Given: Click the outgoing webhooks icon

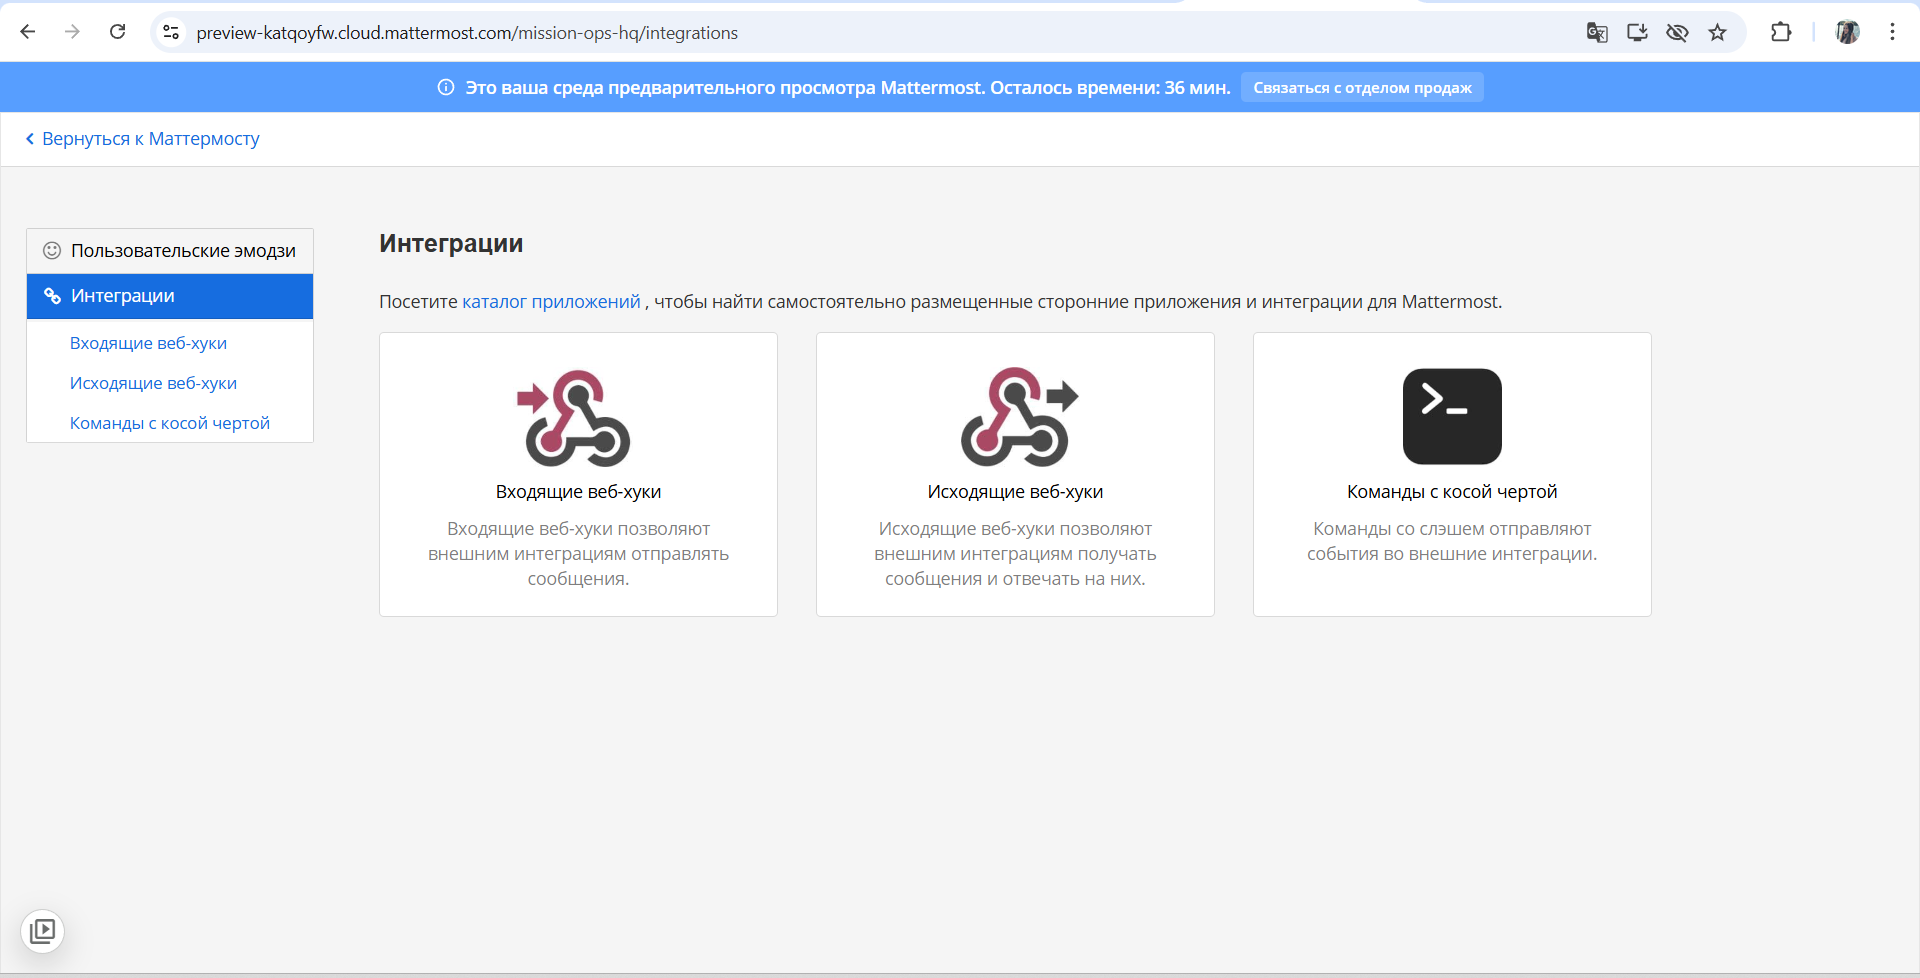Looking at the screenshot, I should (x=1016, y=417).
